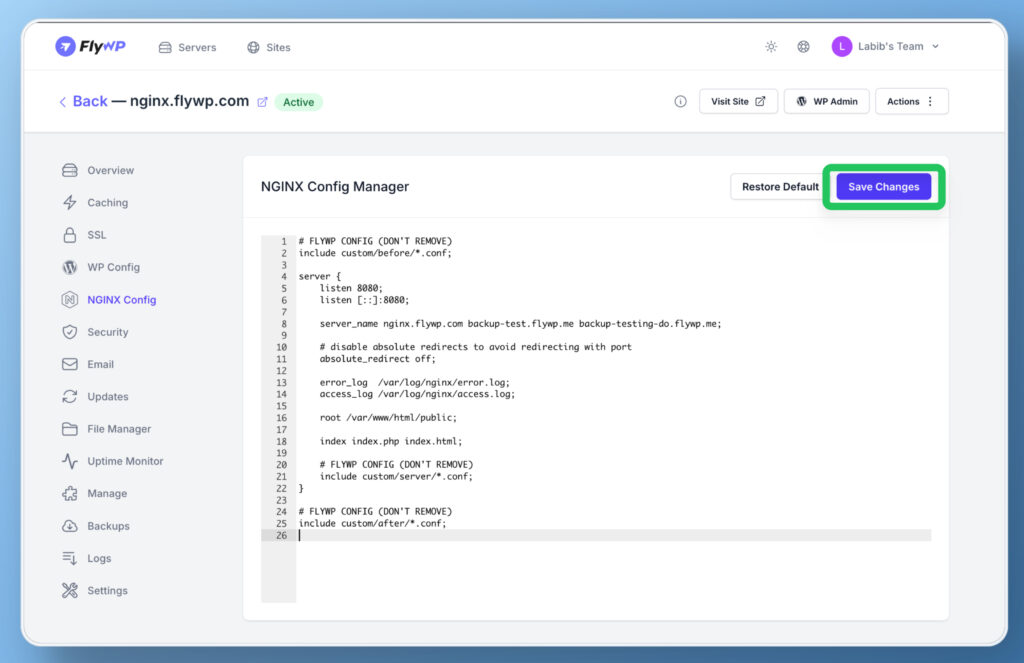Click 'root /var/www/html/public;' line
This screenshot has height=663, width=1024.
389,417
